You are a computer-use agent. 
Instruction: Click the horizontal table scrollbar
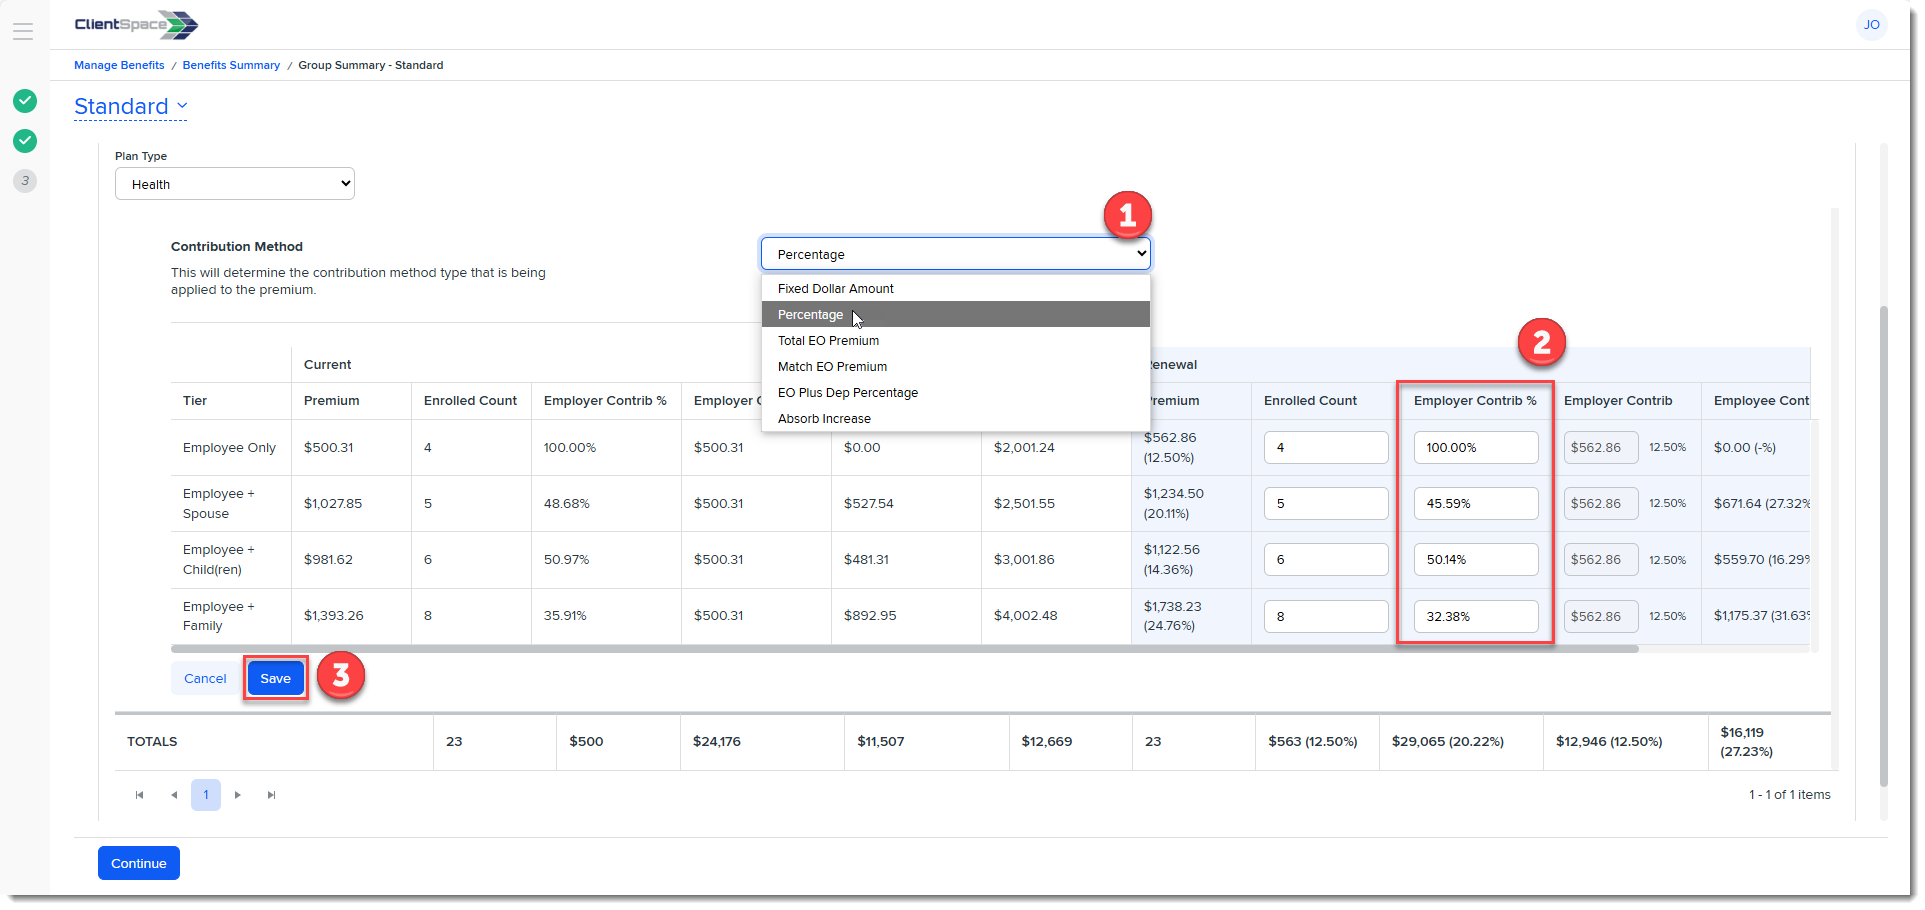(x=900, y=649)
